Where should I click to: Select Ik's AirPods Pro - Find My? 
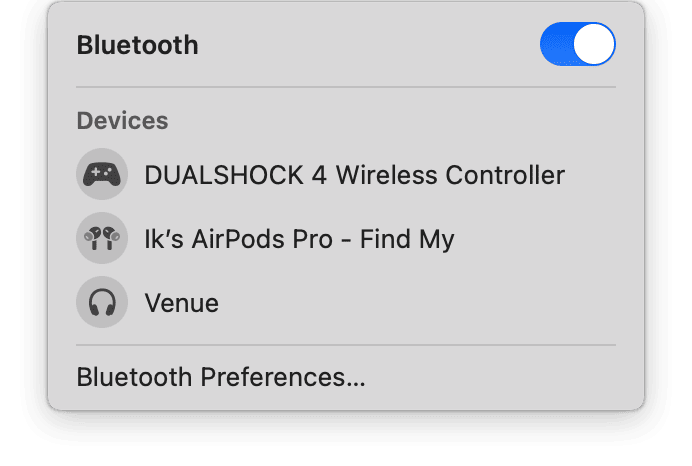click(299, 239)
